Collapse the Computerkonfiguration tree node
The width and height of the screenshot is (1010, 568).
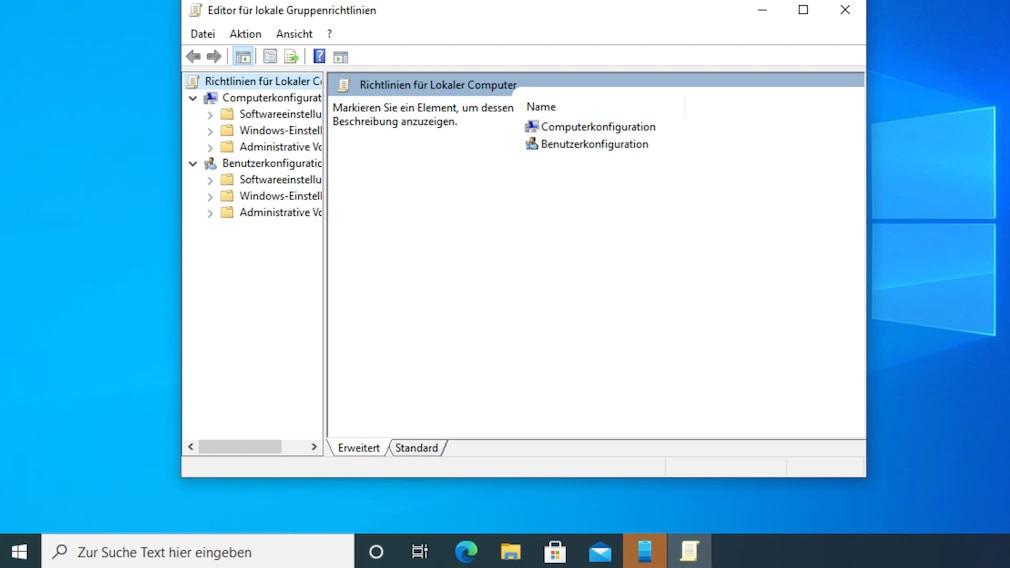tap(193, 98)
